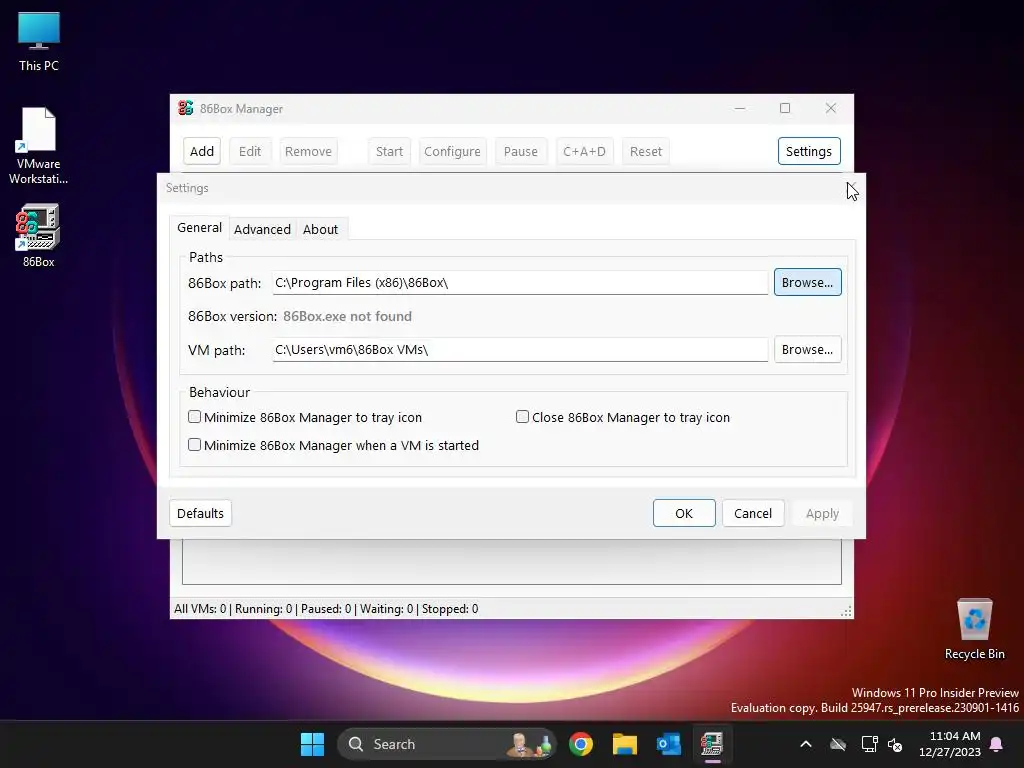Click the muted volume tray icon
This screenshot has height=768, width=1024.
click(x=895, y=744)
